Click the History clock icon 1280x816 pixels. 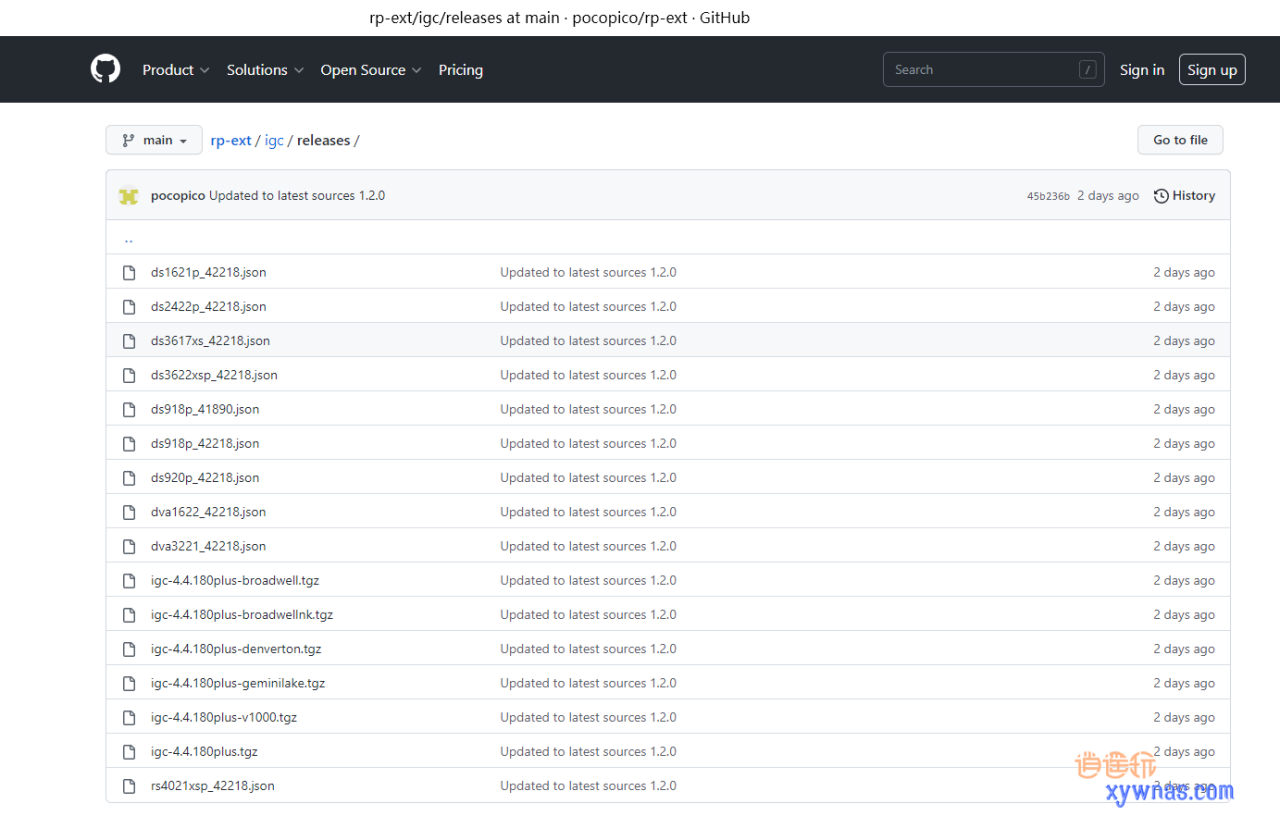[1161, 196]
